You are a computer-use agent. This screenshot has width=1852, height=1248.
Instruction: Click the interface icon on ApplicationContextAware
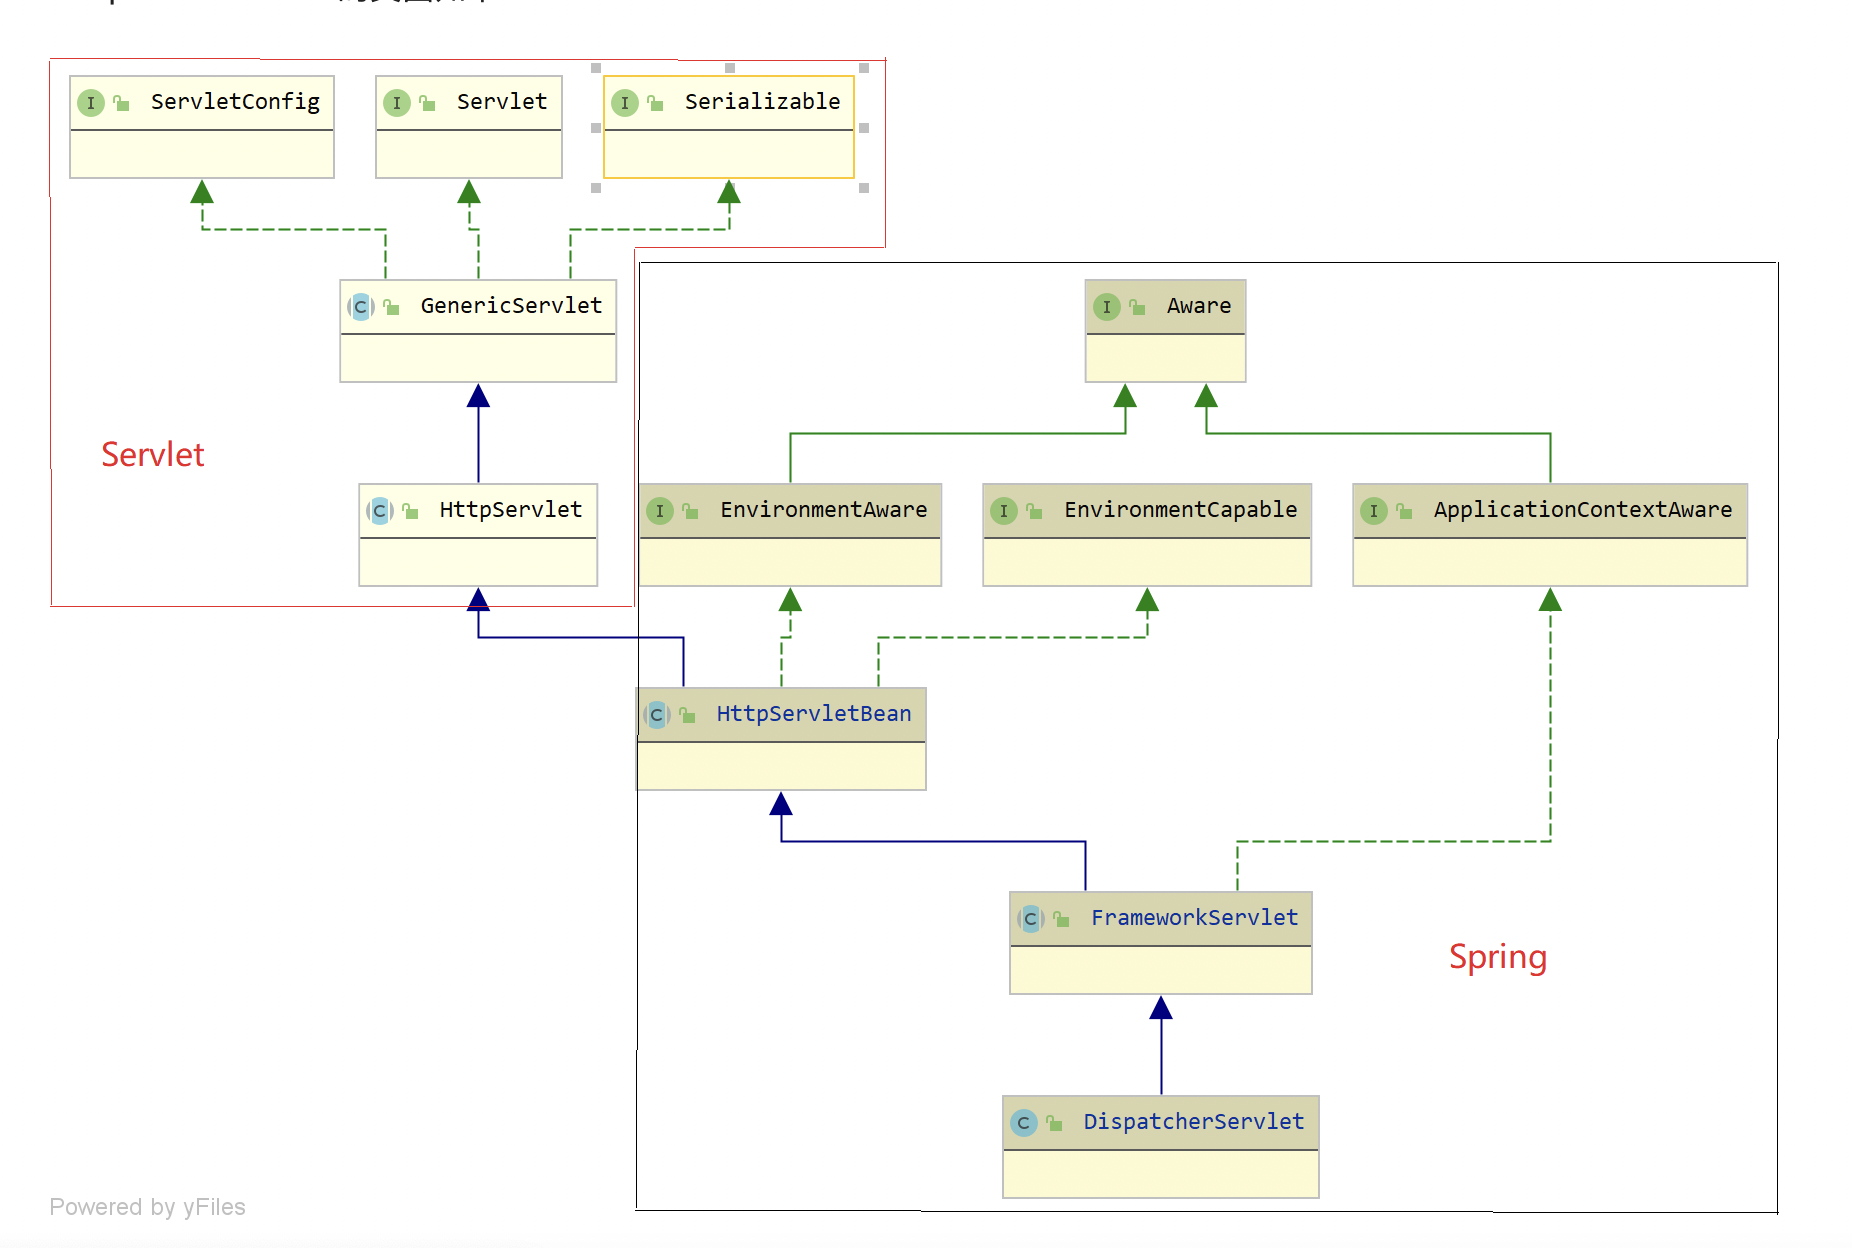pos(1373,511)
